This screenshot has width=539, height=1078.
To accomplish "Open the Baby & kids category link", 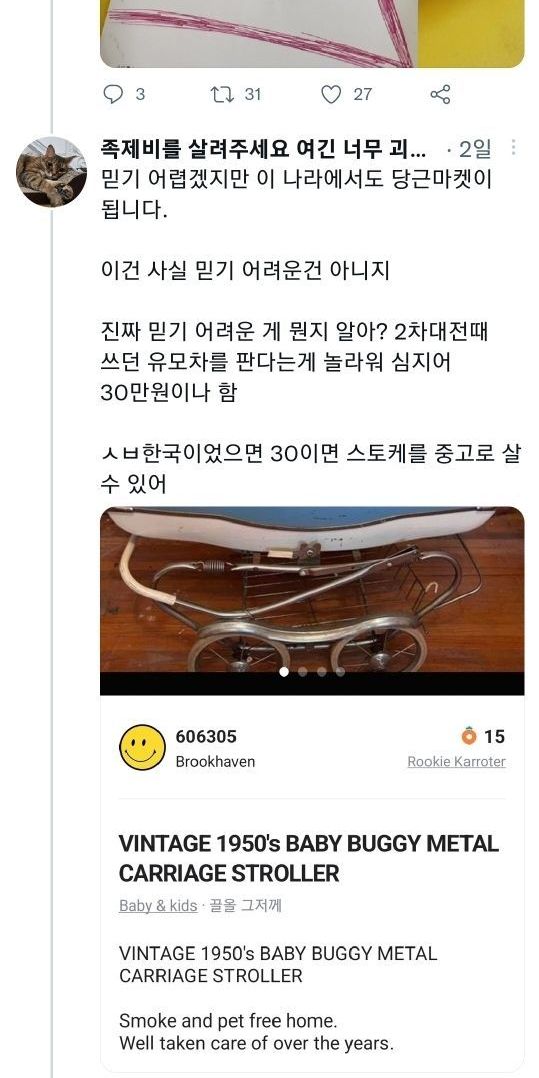I will coord(158,906).
